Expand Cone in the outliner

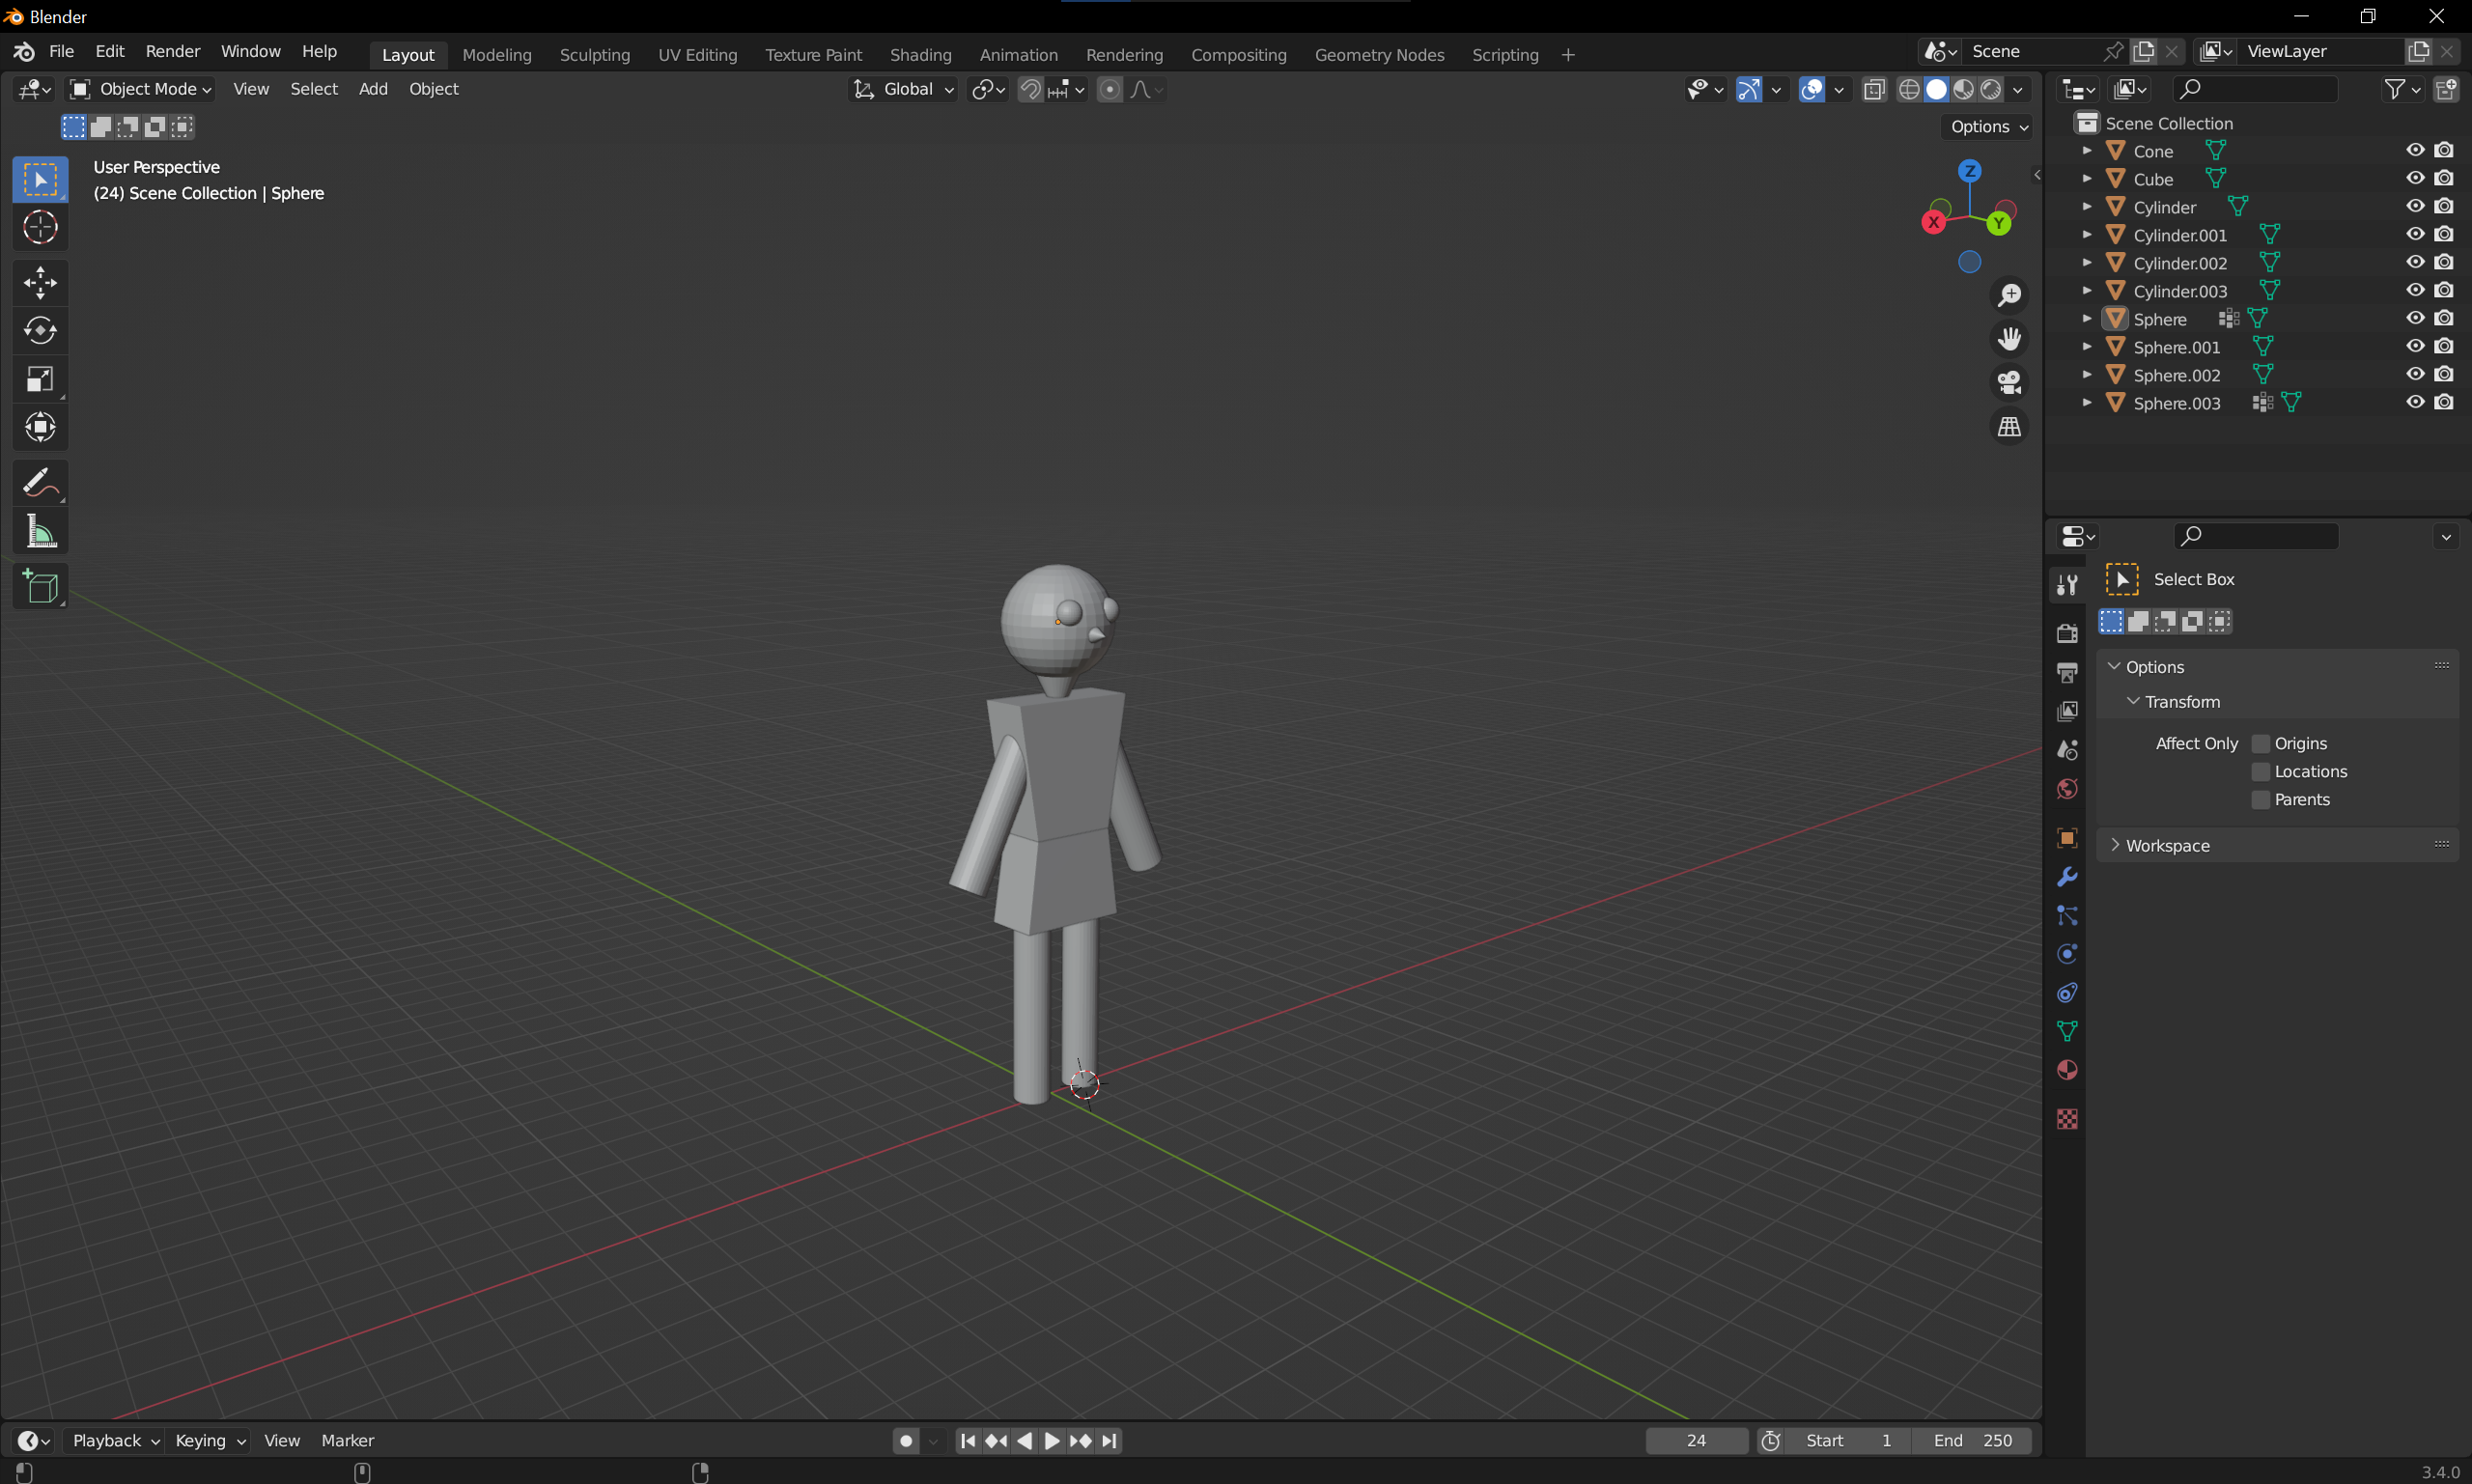click(2087, 151)
